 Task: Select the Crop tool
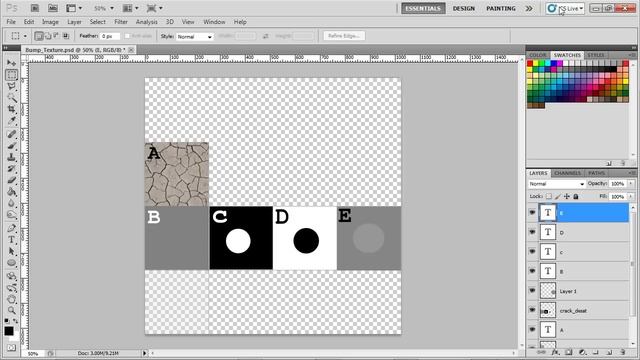[x=11, y=109]
